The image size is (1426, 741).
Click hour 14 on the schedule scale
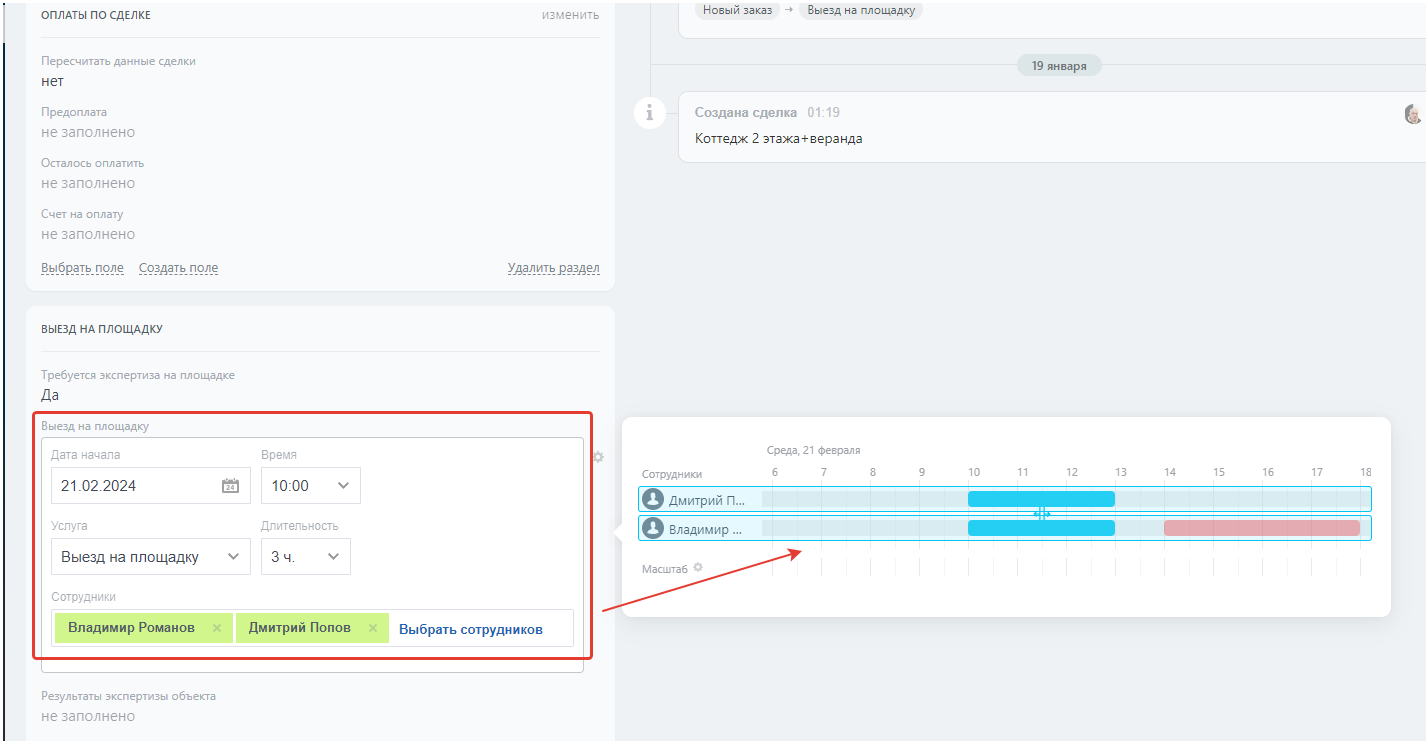(x=1169, y=472)
